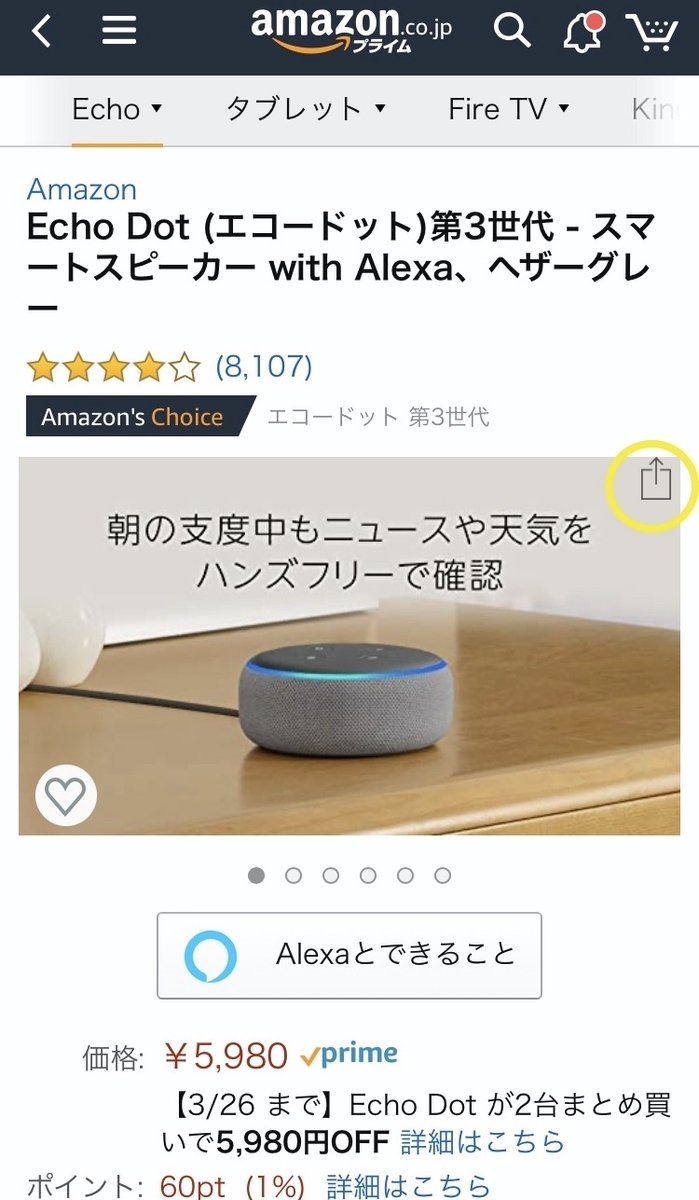Image resolution: width=699 pixels, height=1200 pixels.
Task: Expand the Echo category dropdown
Action: [x=116, y=109]
